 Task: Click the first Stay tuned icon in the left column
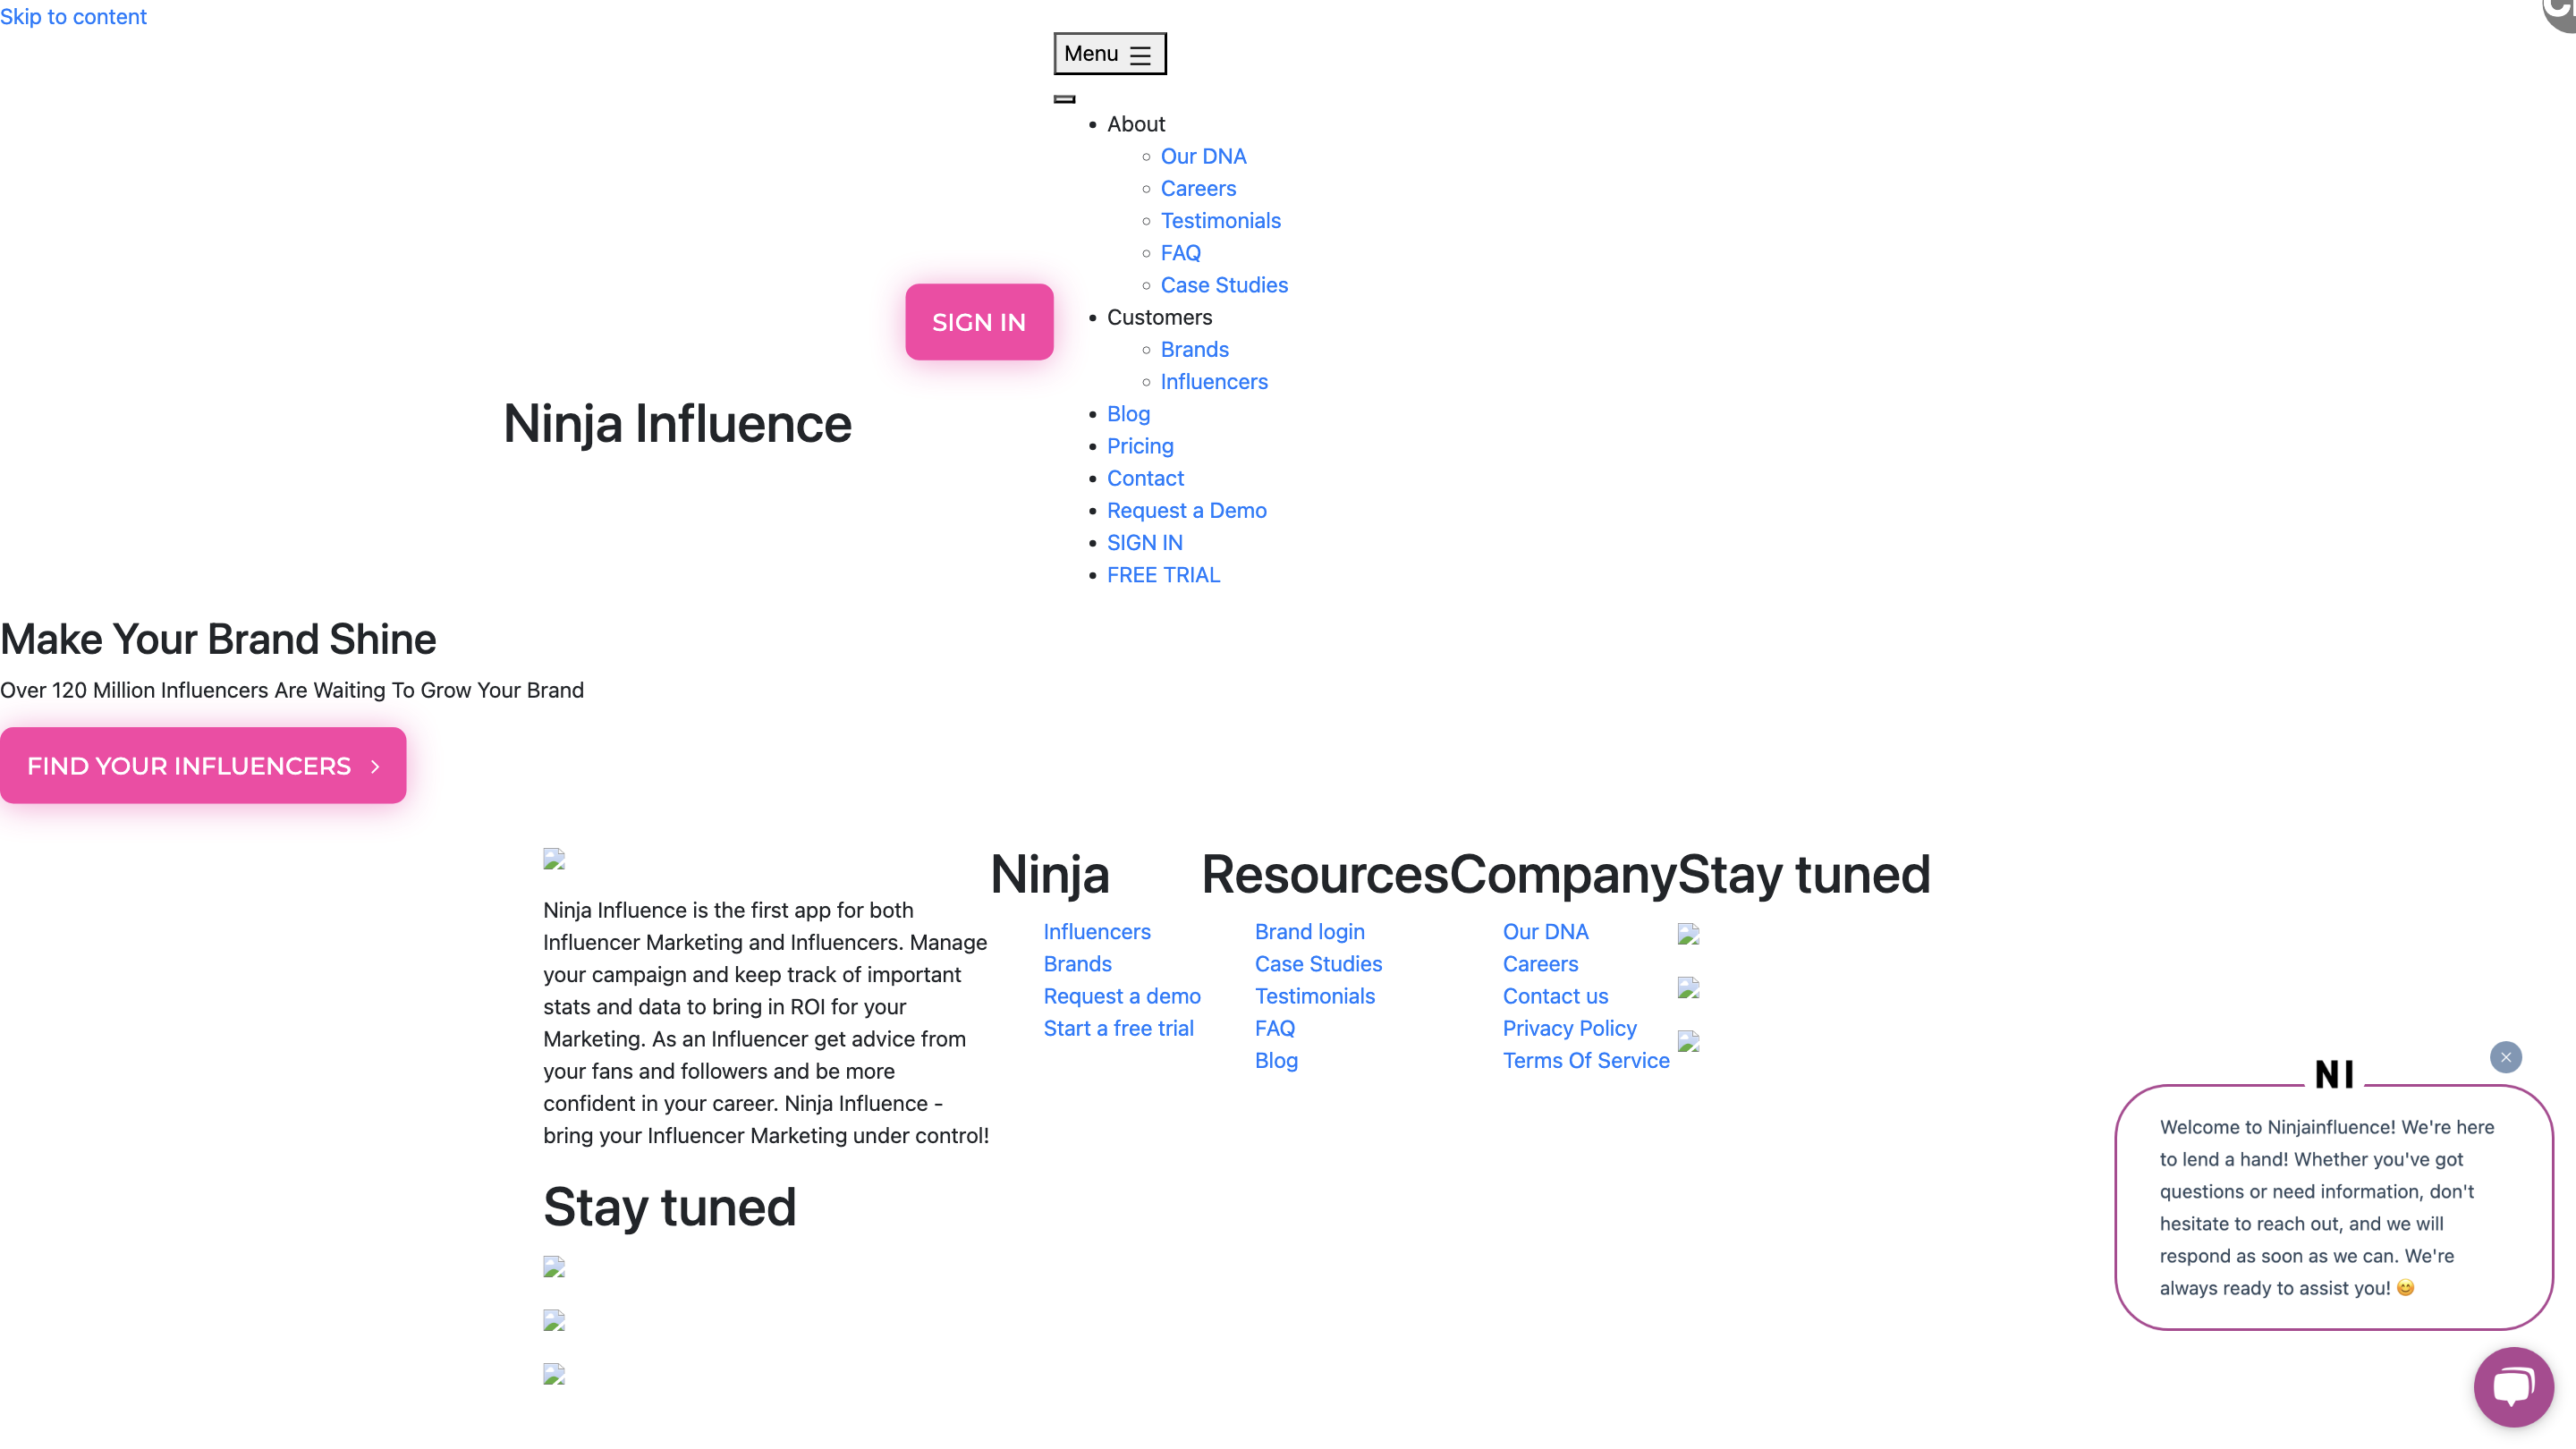[555, 1268]
